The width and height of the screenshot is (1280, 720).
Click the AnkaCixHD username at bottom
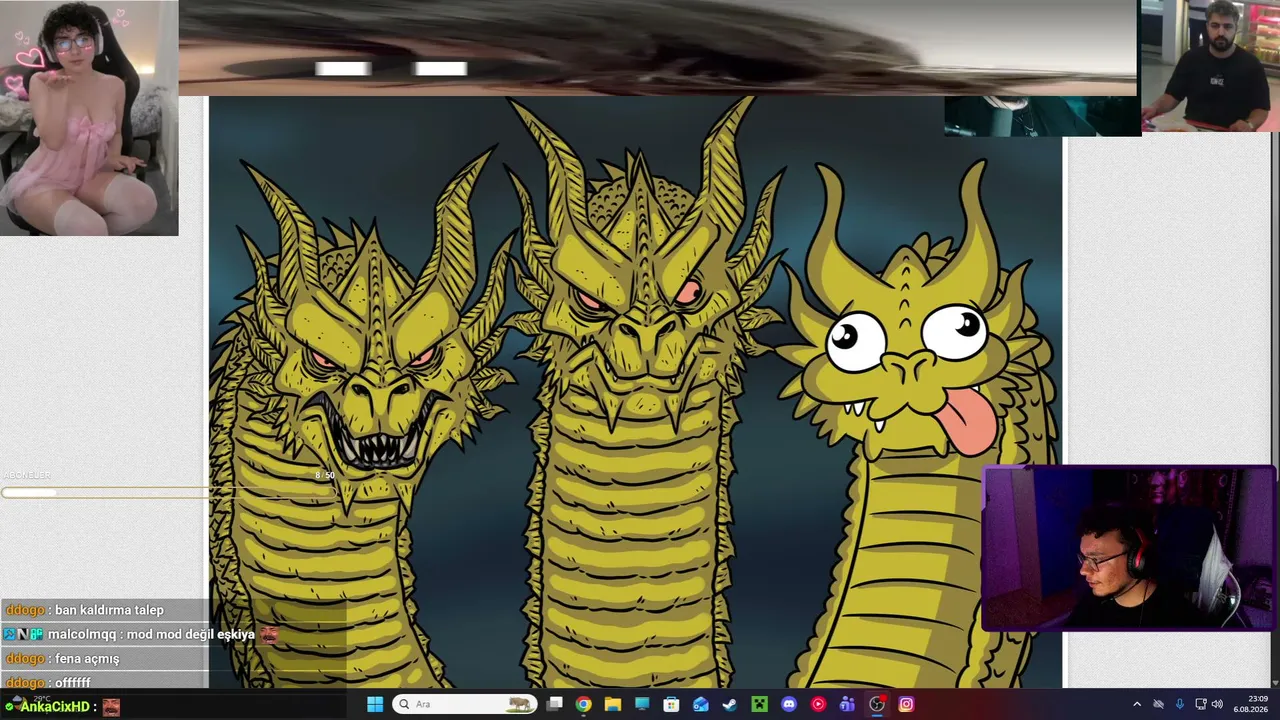pyautogui.click(x=56, y=707)
